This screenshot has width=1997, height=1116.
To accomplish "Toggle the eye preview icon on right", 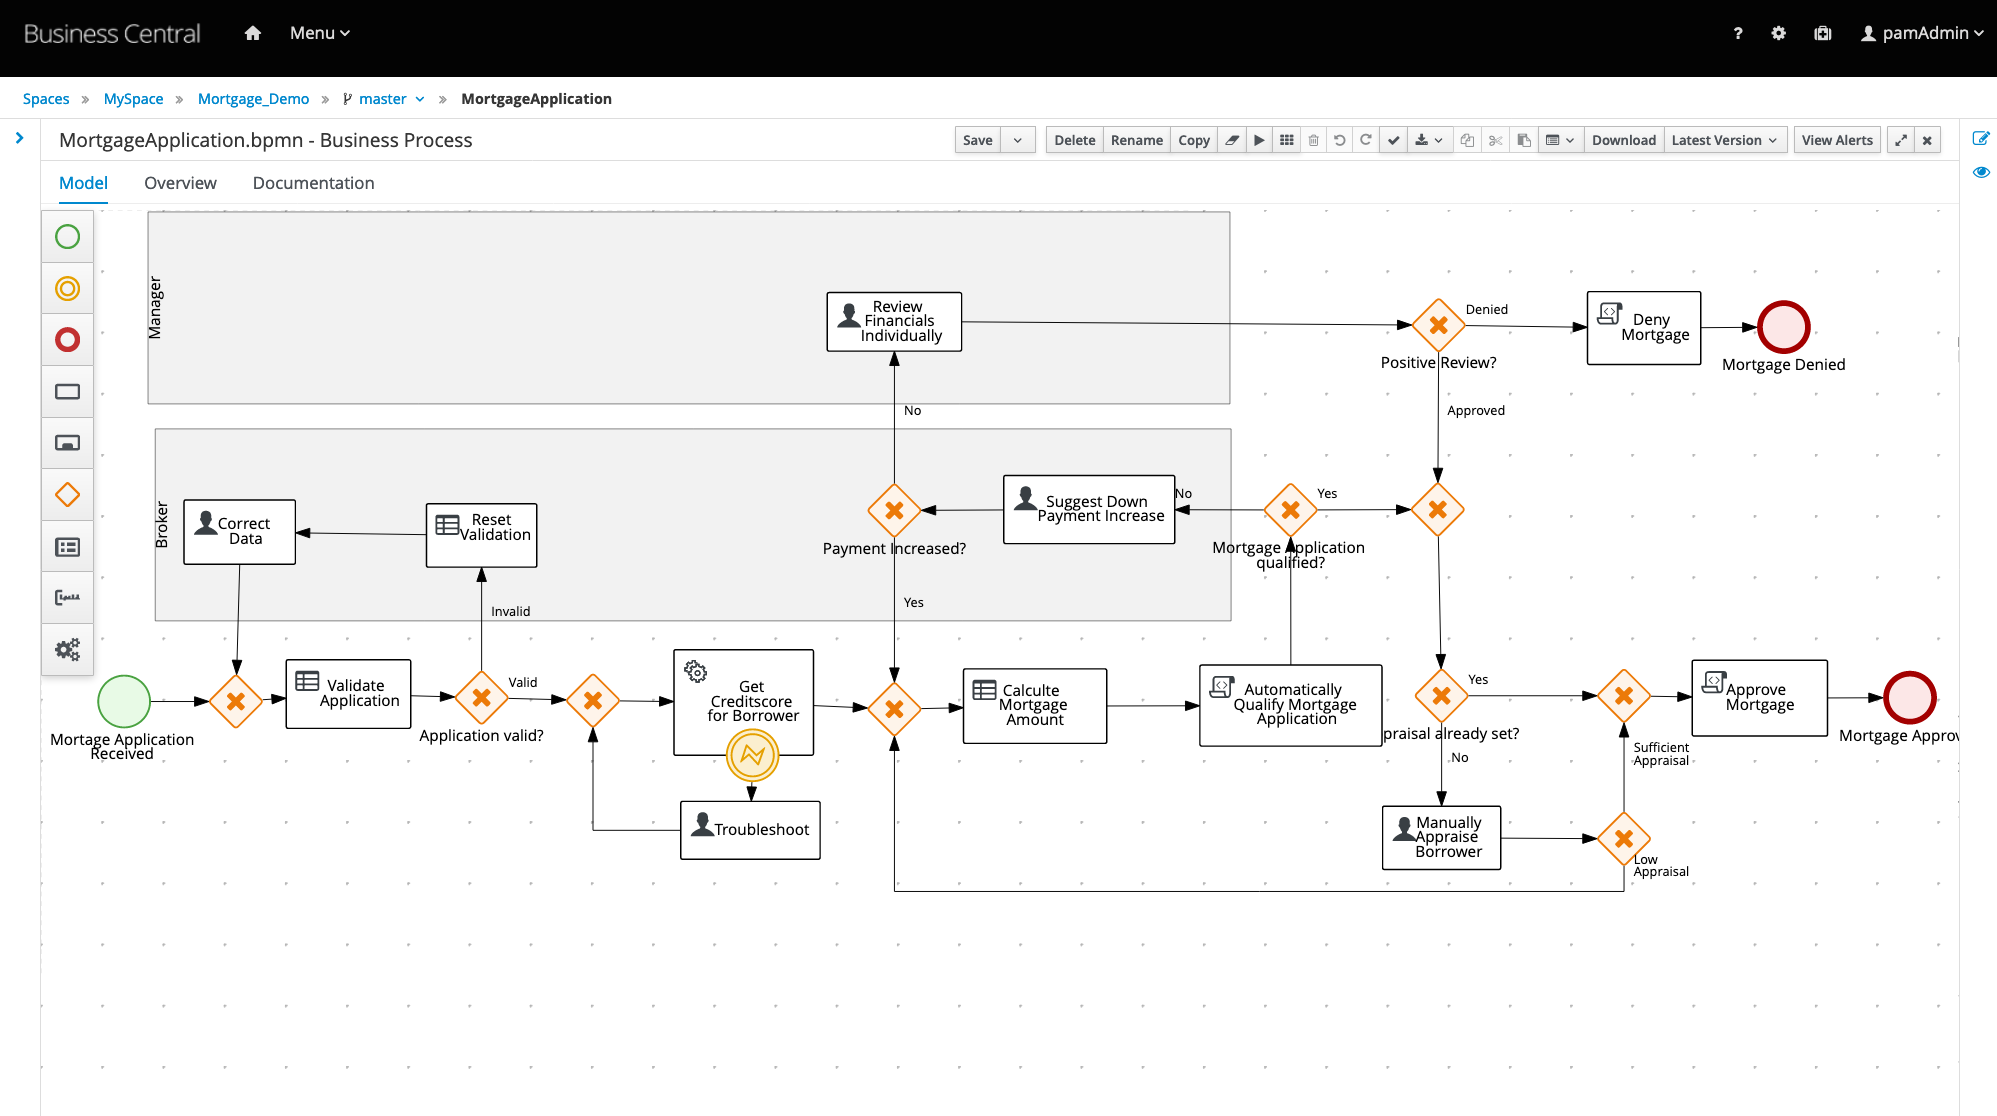I will click(1980, 172).
